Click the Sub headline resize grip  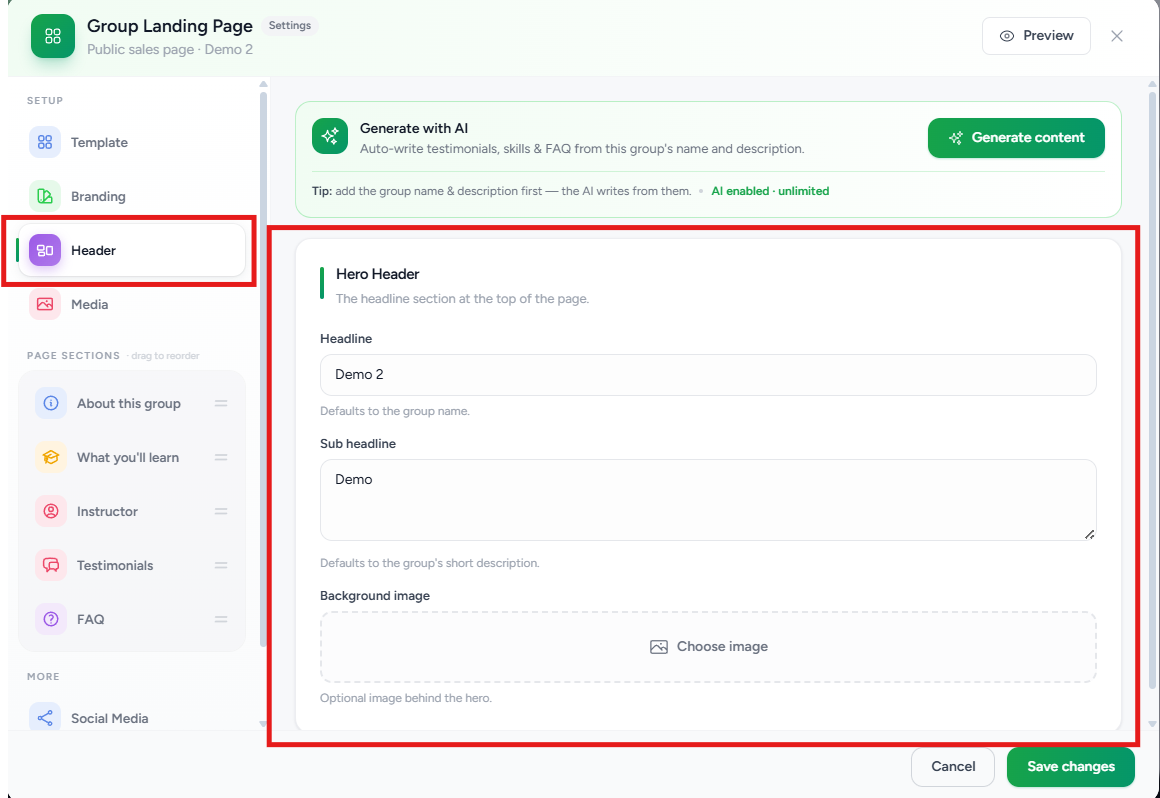(1089, 534)
